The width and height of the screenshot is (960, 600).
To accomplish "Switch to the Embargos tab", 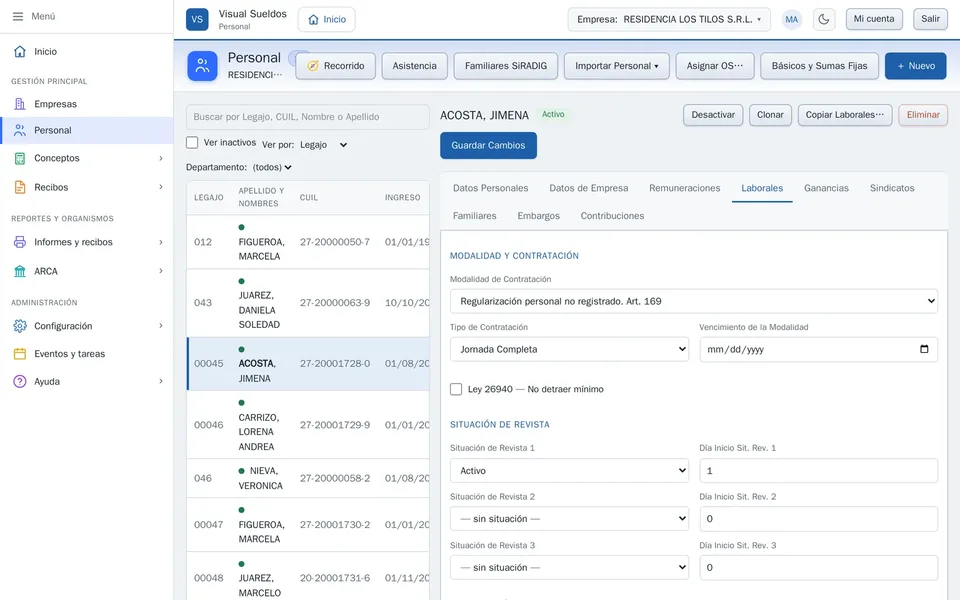I will coord(538,216).
